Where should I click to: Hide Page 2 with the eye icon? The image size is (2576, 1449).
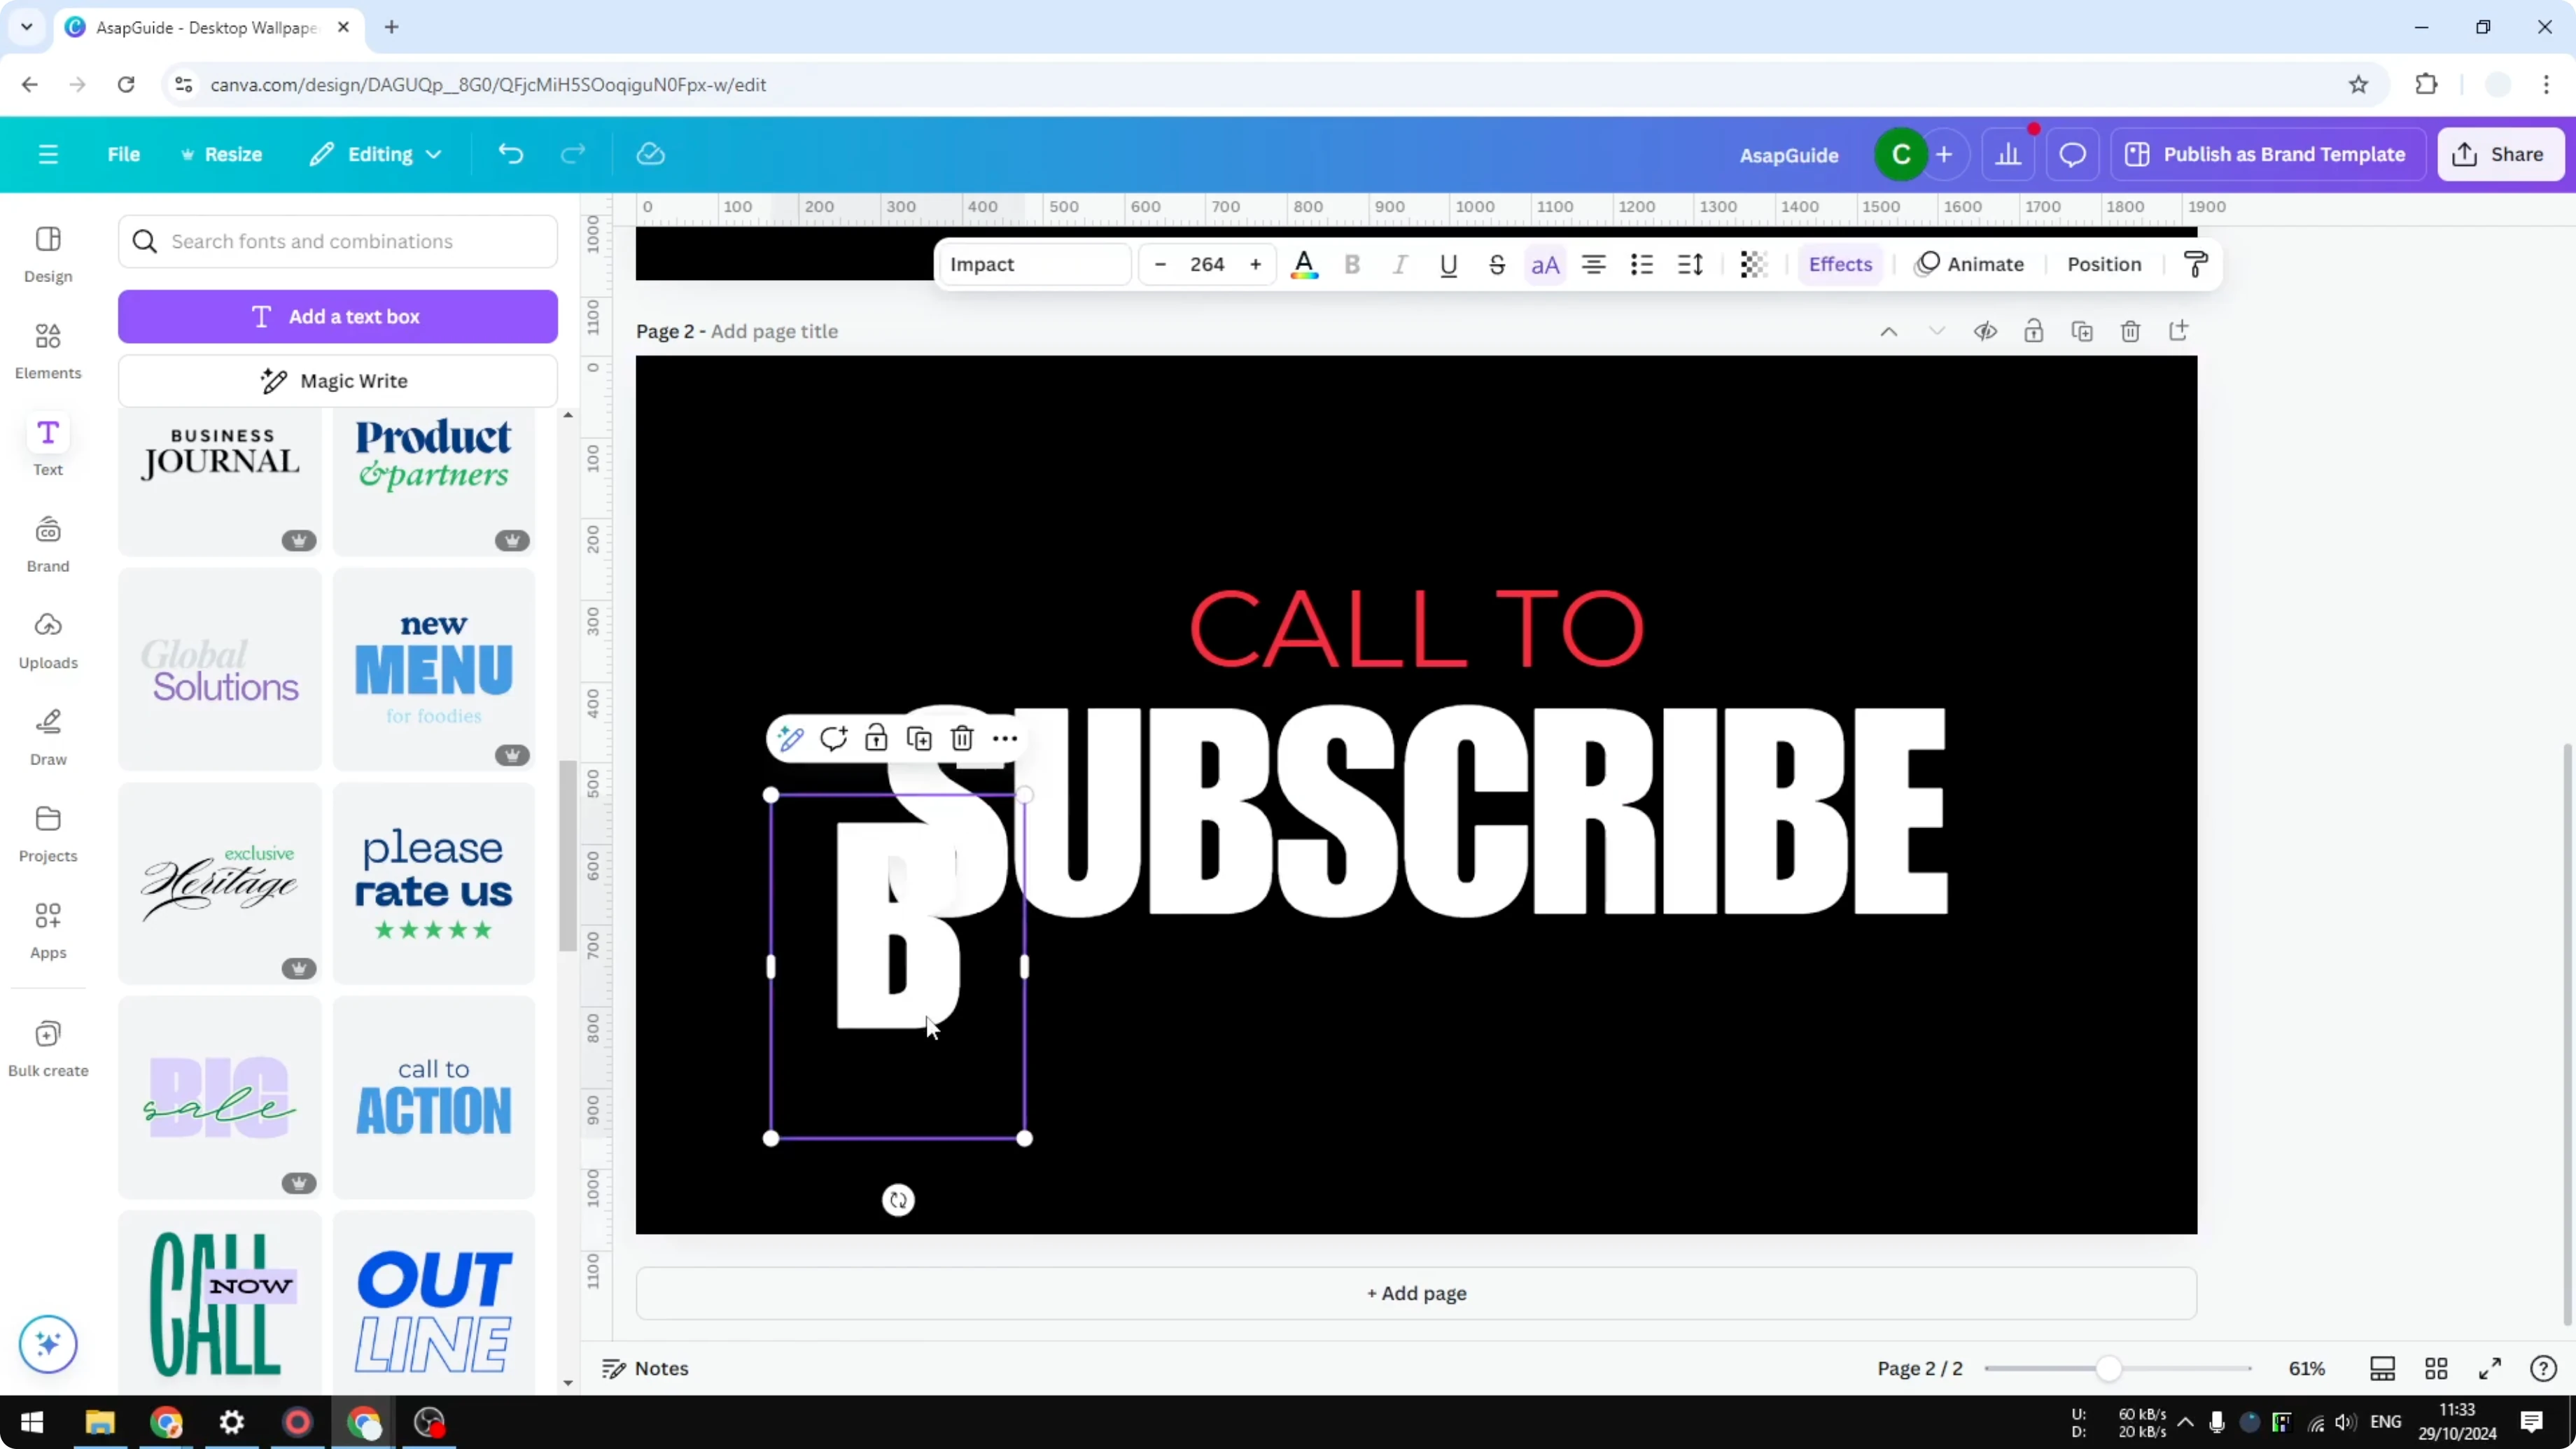point(1986,331)
